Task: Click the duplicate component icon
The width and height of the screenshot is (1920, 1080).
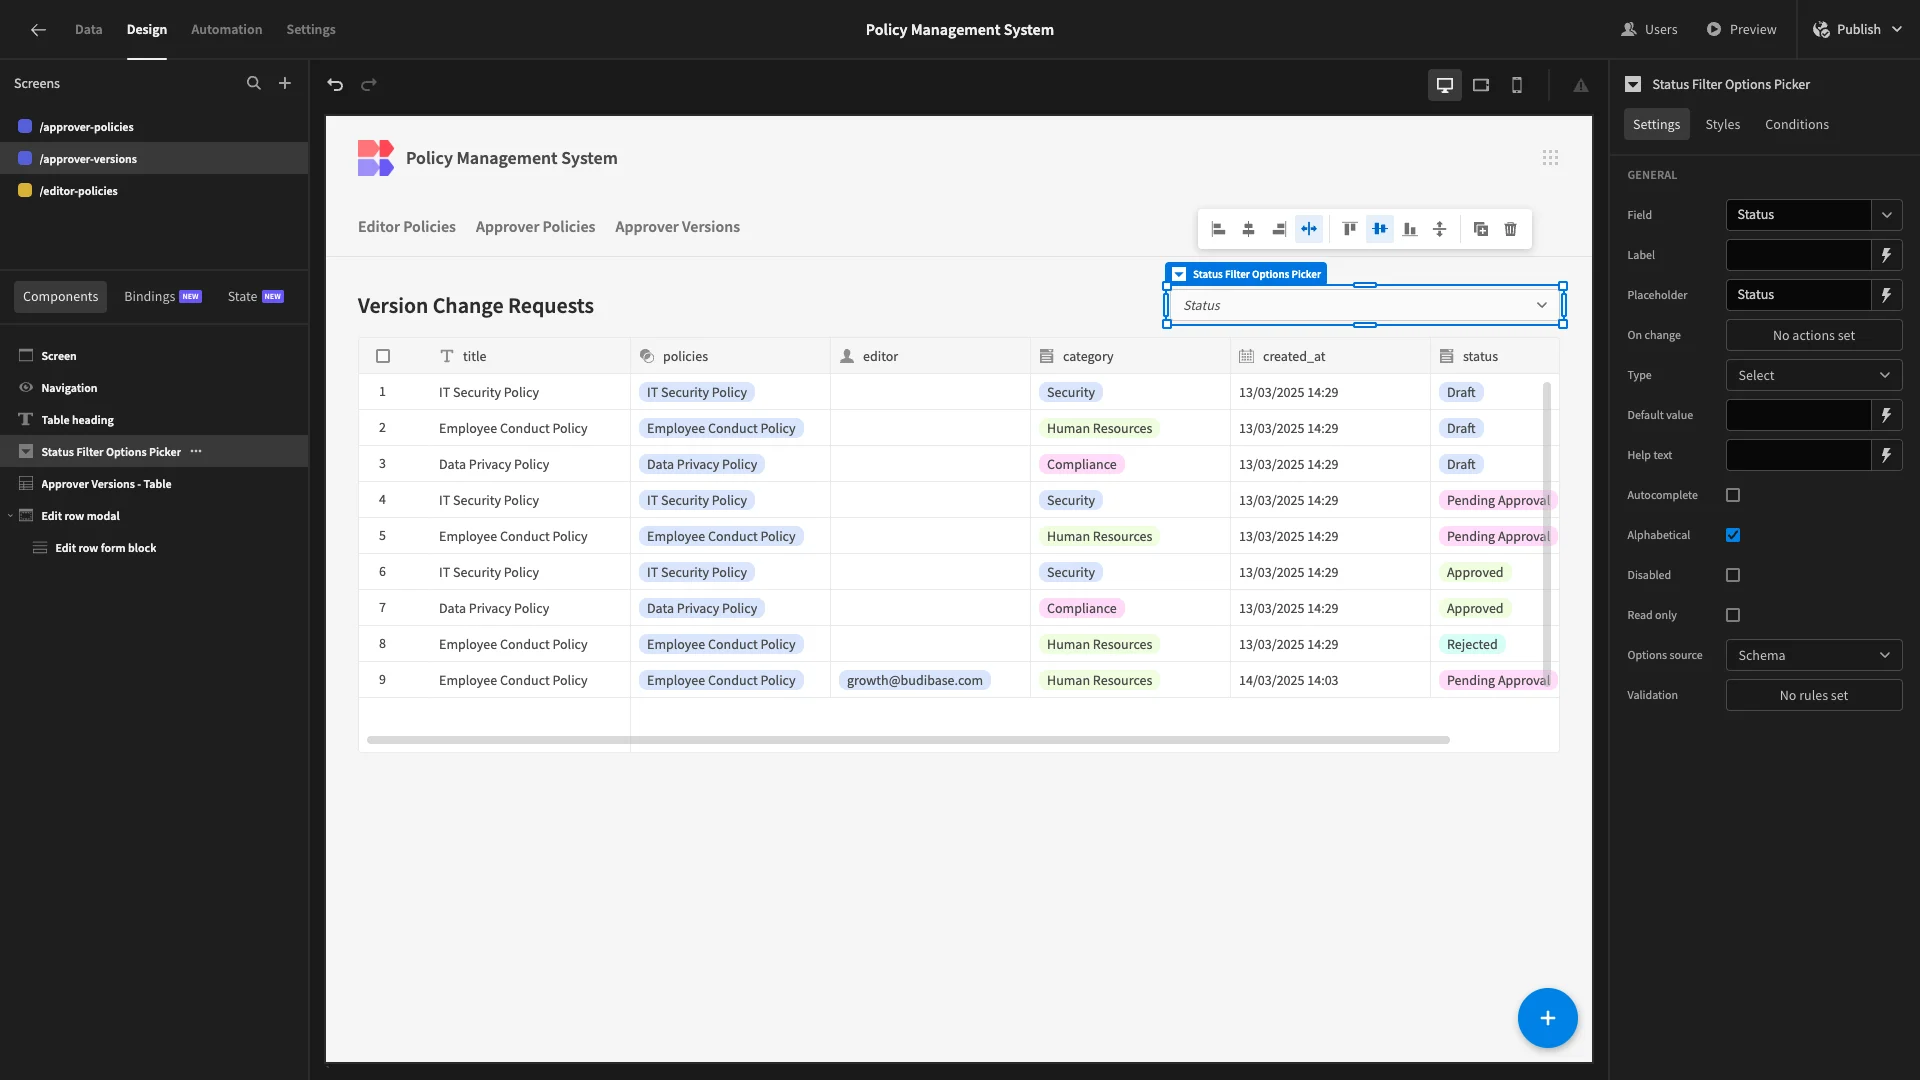Action: 1481,229
